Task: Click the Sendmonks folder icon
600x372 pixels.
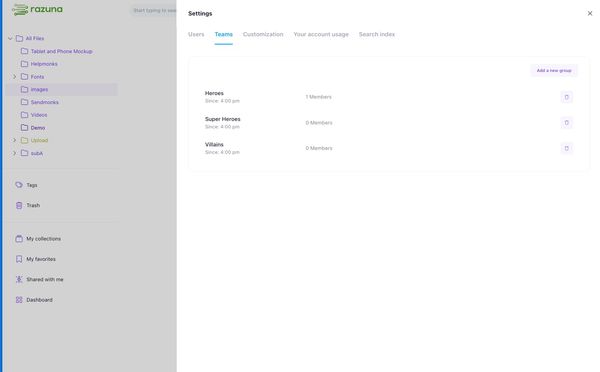Action: (24, 102)
